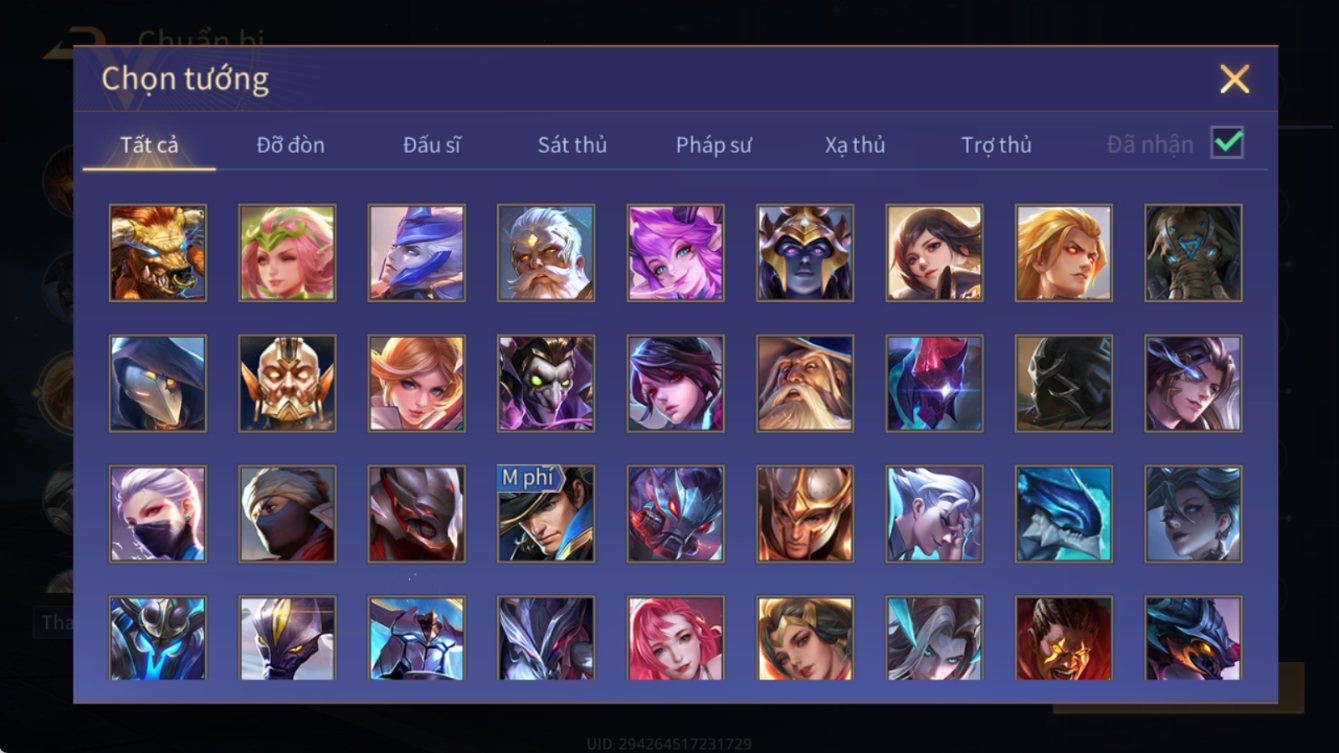
Task: Choose the pink-haired elf hero with leaf crown
Action: click(287, 253)
